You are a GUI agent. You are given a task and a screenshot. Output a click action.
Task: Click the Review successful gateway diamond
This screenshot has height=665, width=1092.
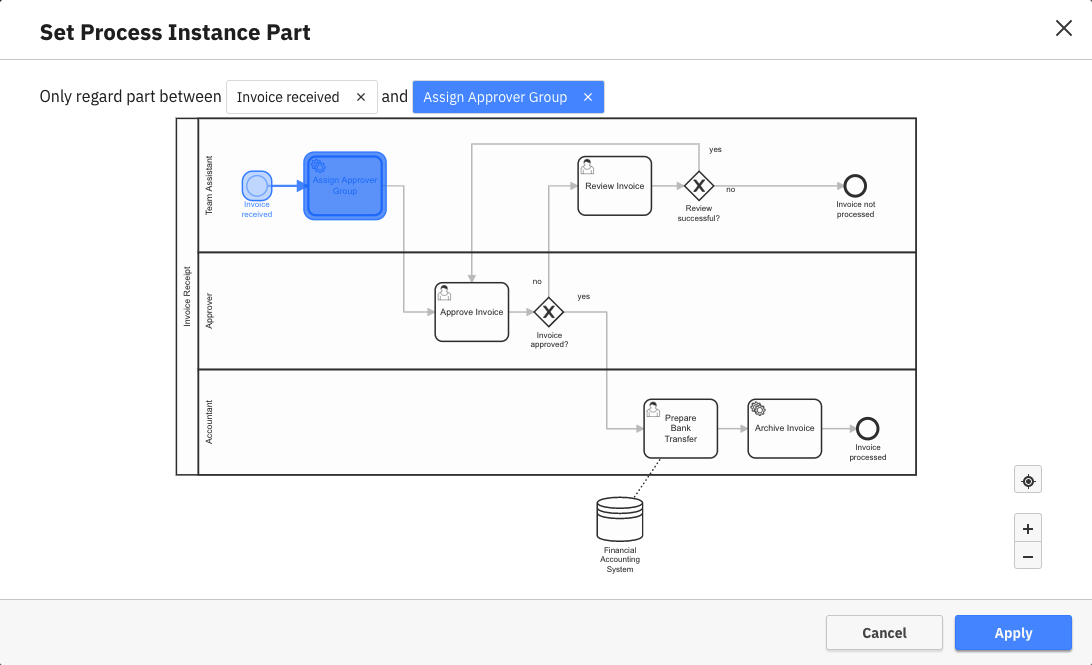pyautogui.click(x=698, y=186)
